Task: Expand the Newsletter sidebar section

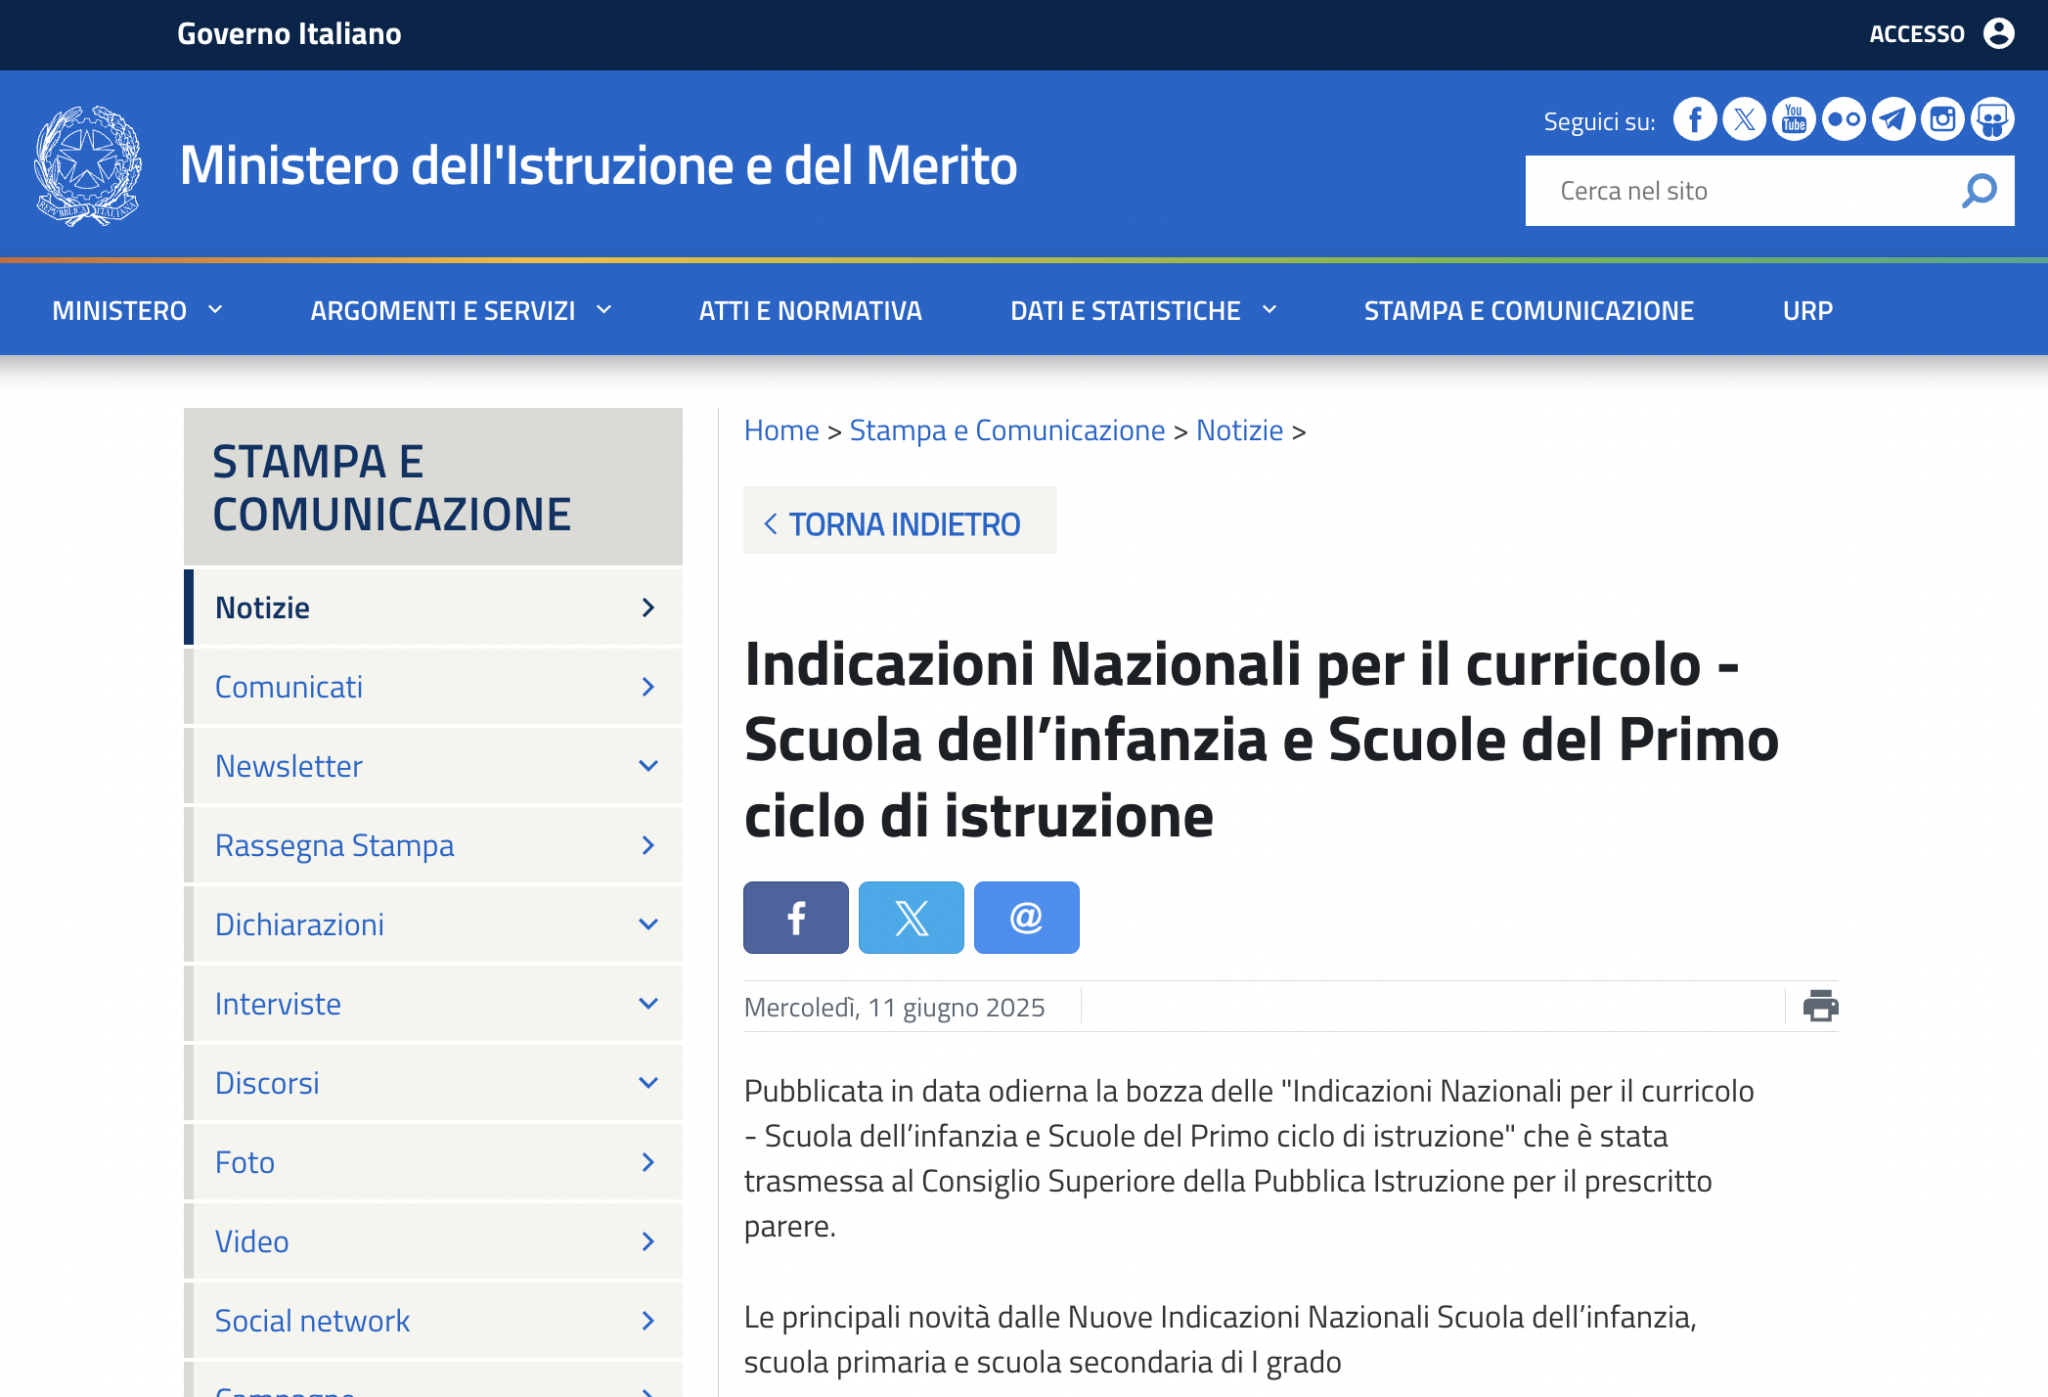Action: (648, 766)
